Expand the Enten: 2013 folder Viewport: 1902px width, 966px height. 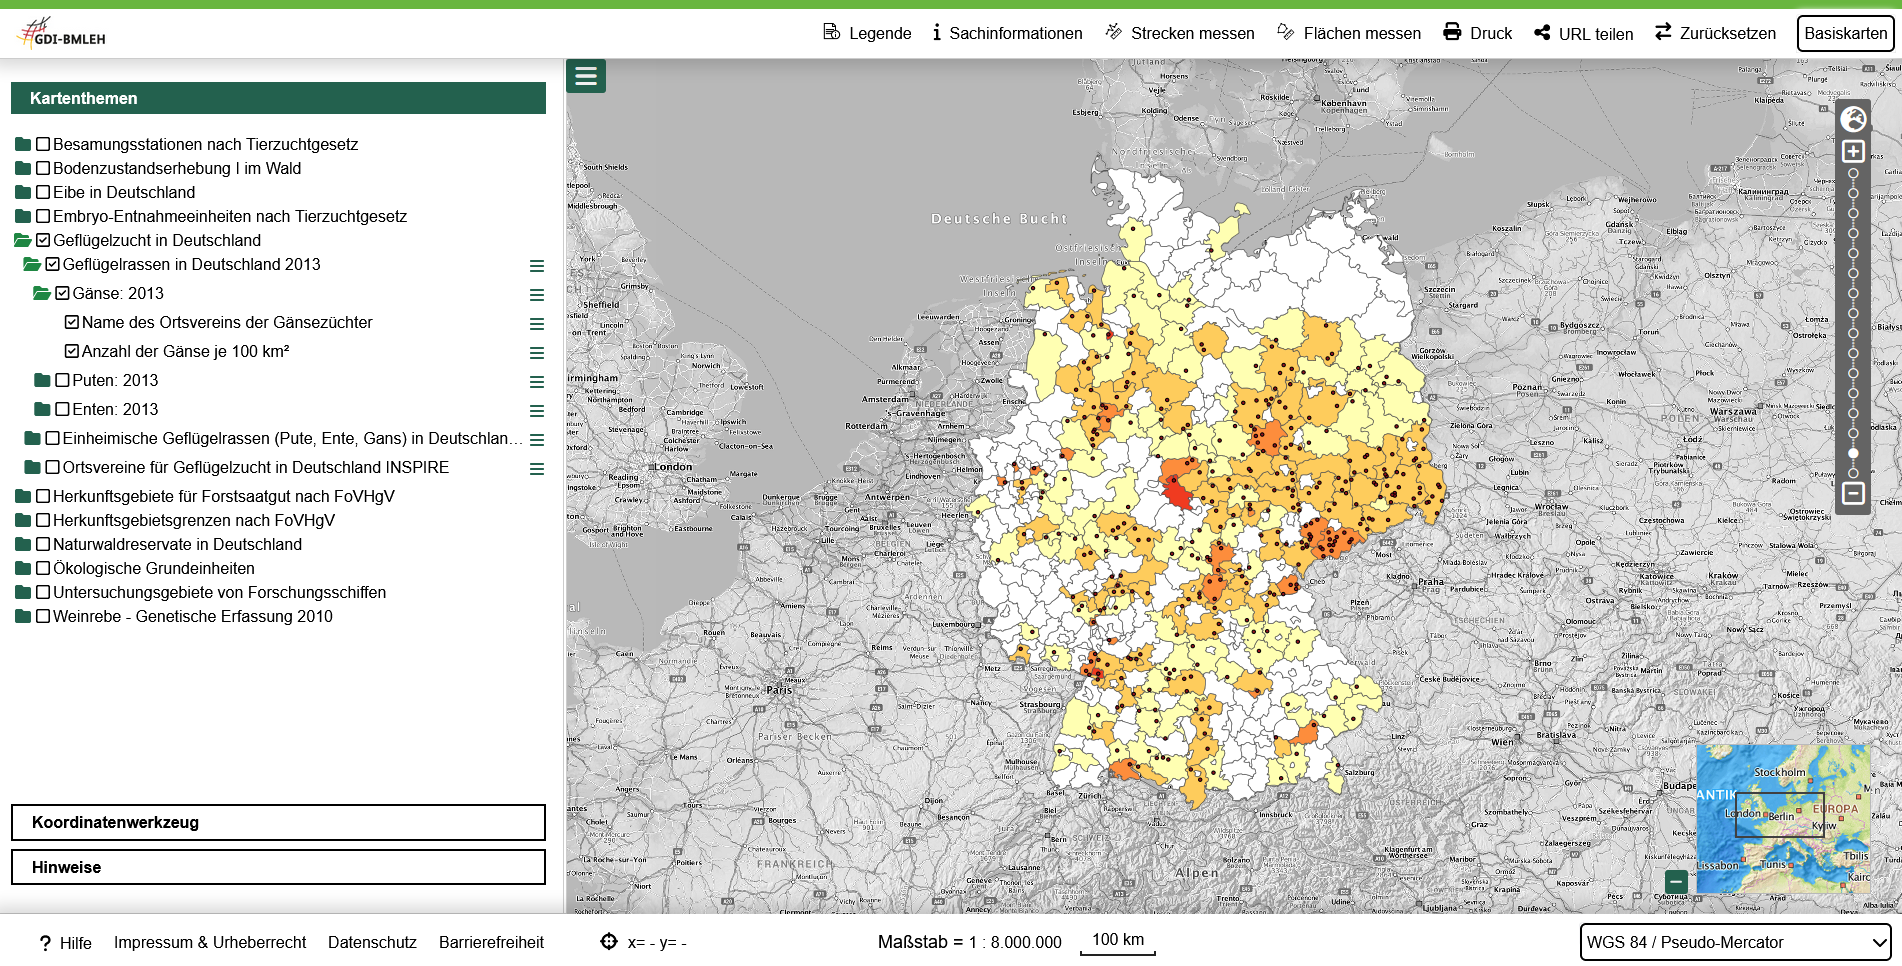pyautogui.click(x=42, y=409)
